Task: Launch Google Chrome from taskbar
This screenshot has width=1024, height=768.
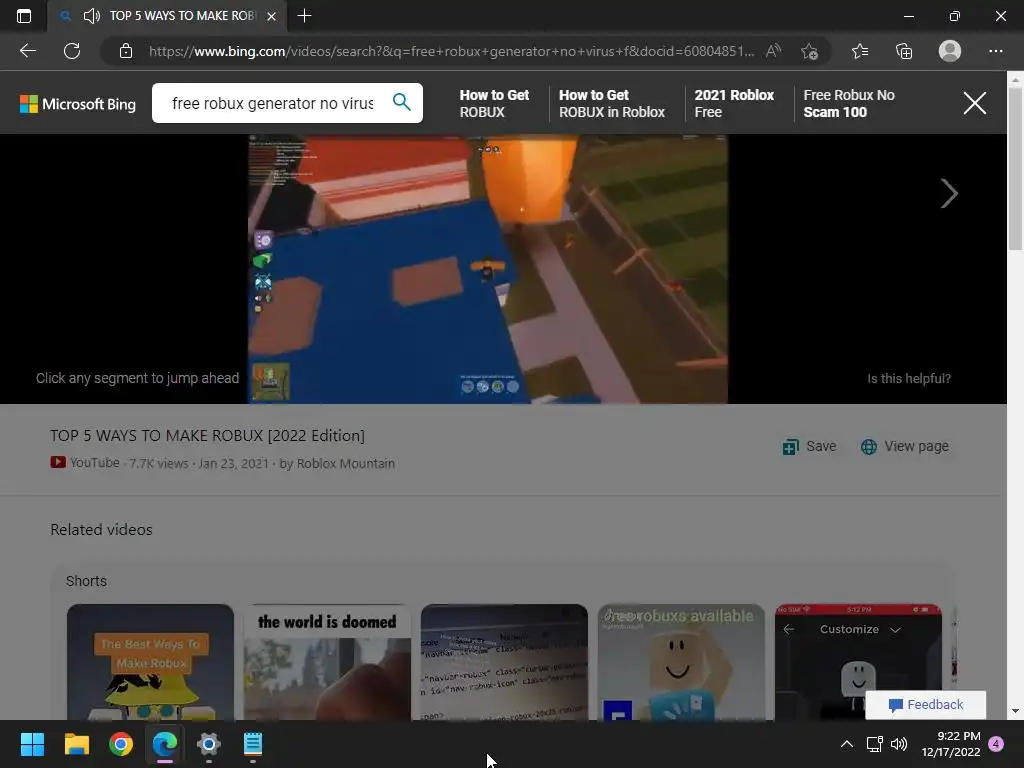Action: click(x=121, y=744)
